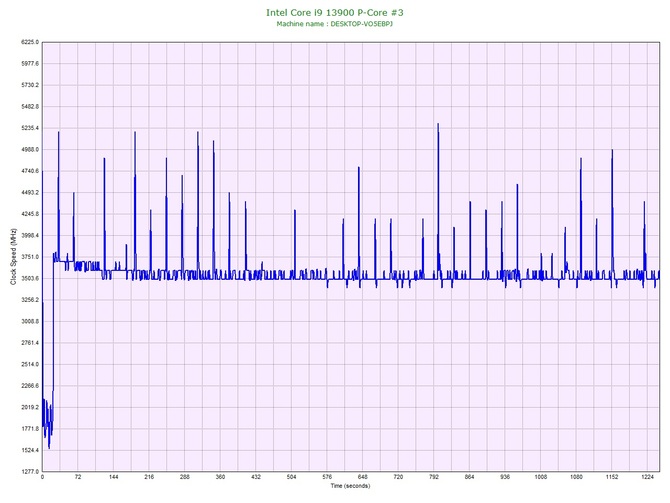The height and width of the screenshot is (503, 670).
Task: Pick the 4988.0 y-axis label
Action: [30, 150]
